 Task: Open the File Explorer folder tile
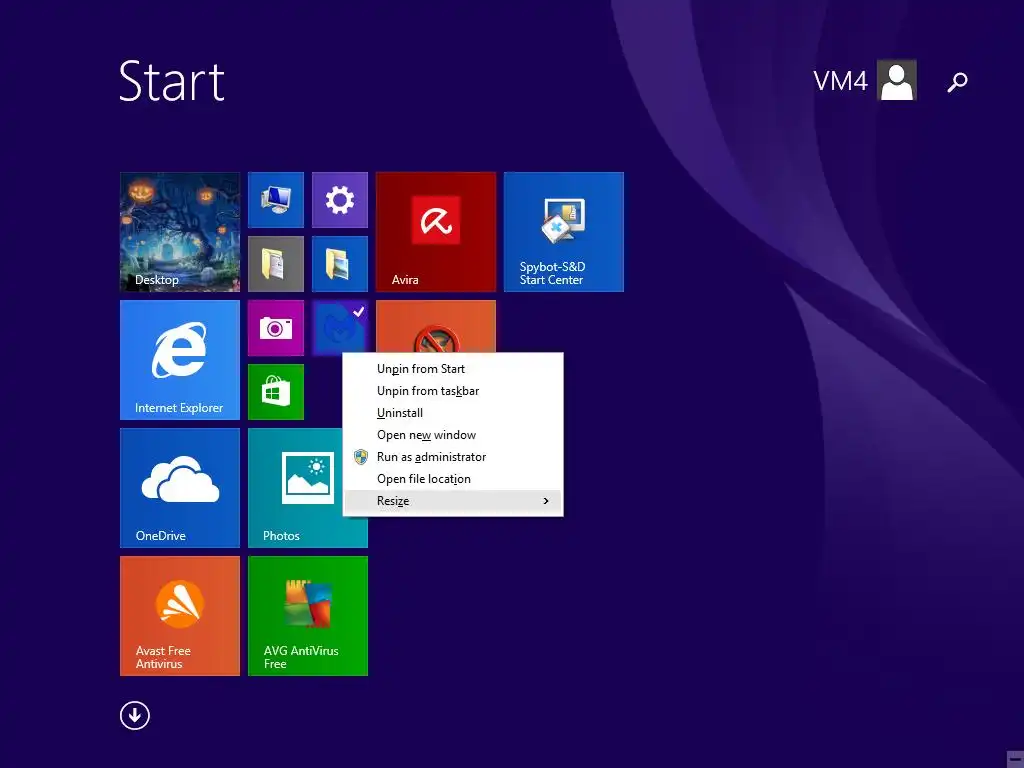click(x=340, y=264)
